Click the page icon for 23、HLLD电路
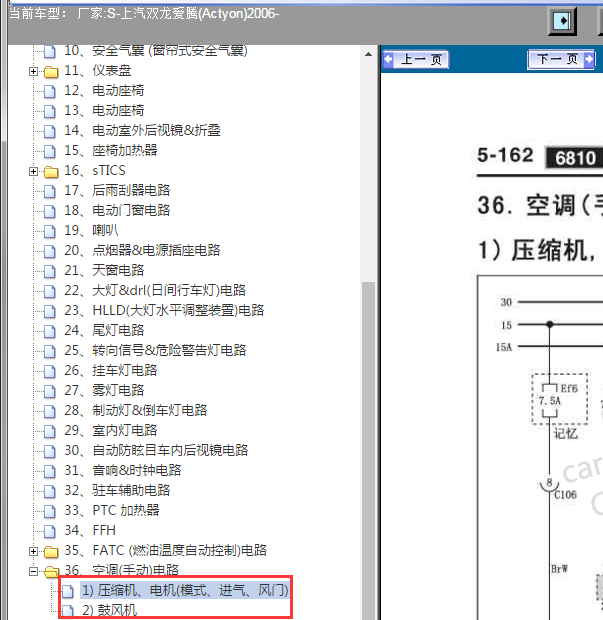 tap(49, 311)
